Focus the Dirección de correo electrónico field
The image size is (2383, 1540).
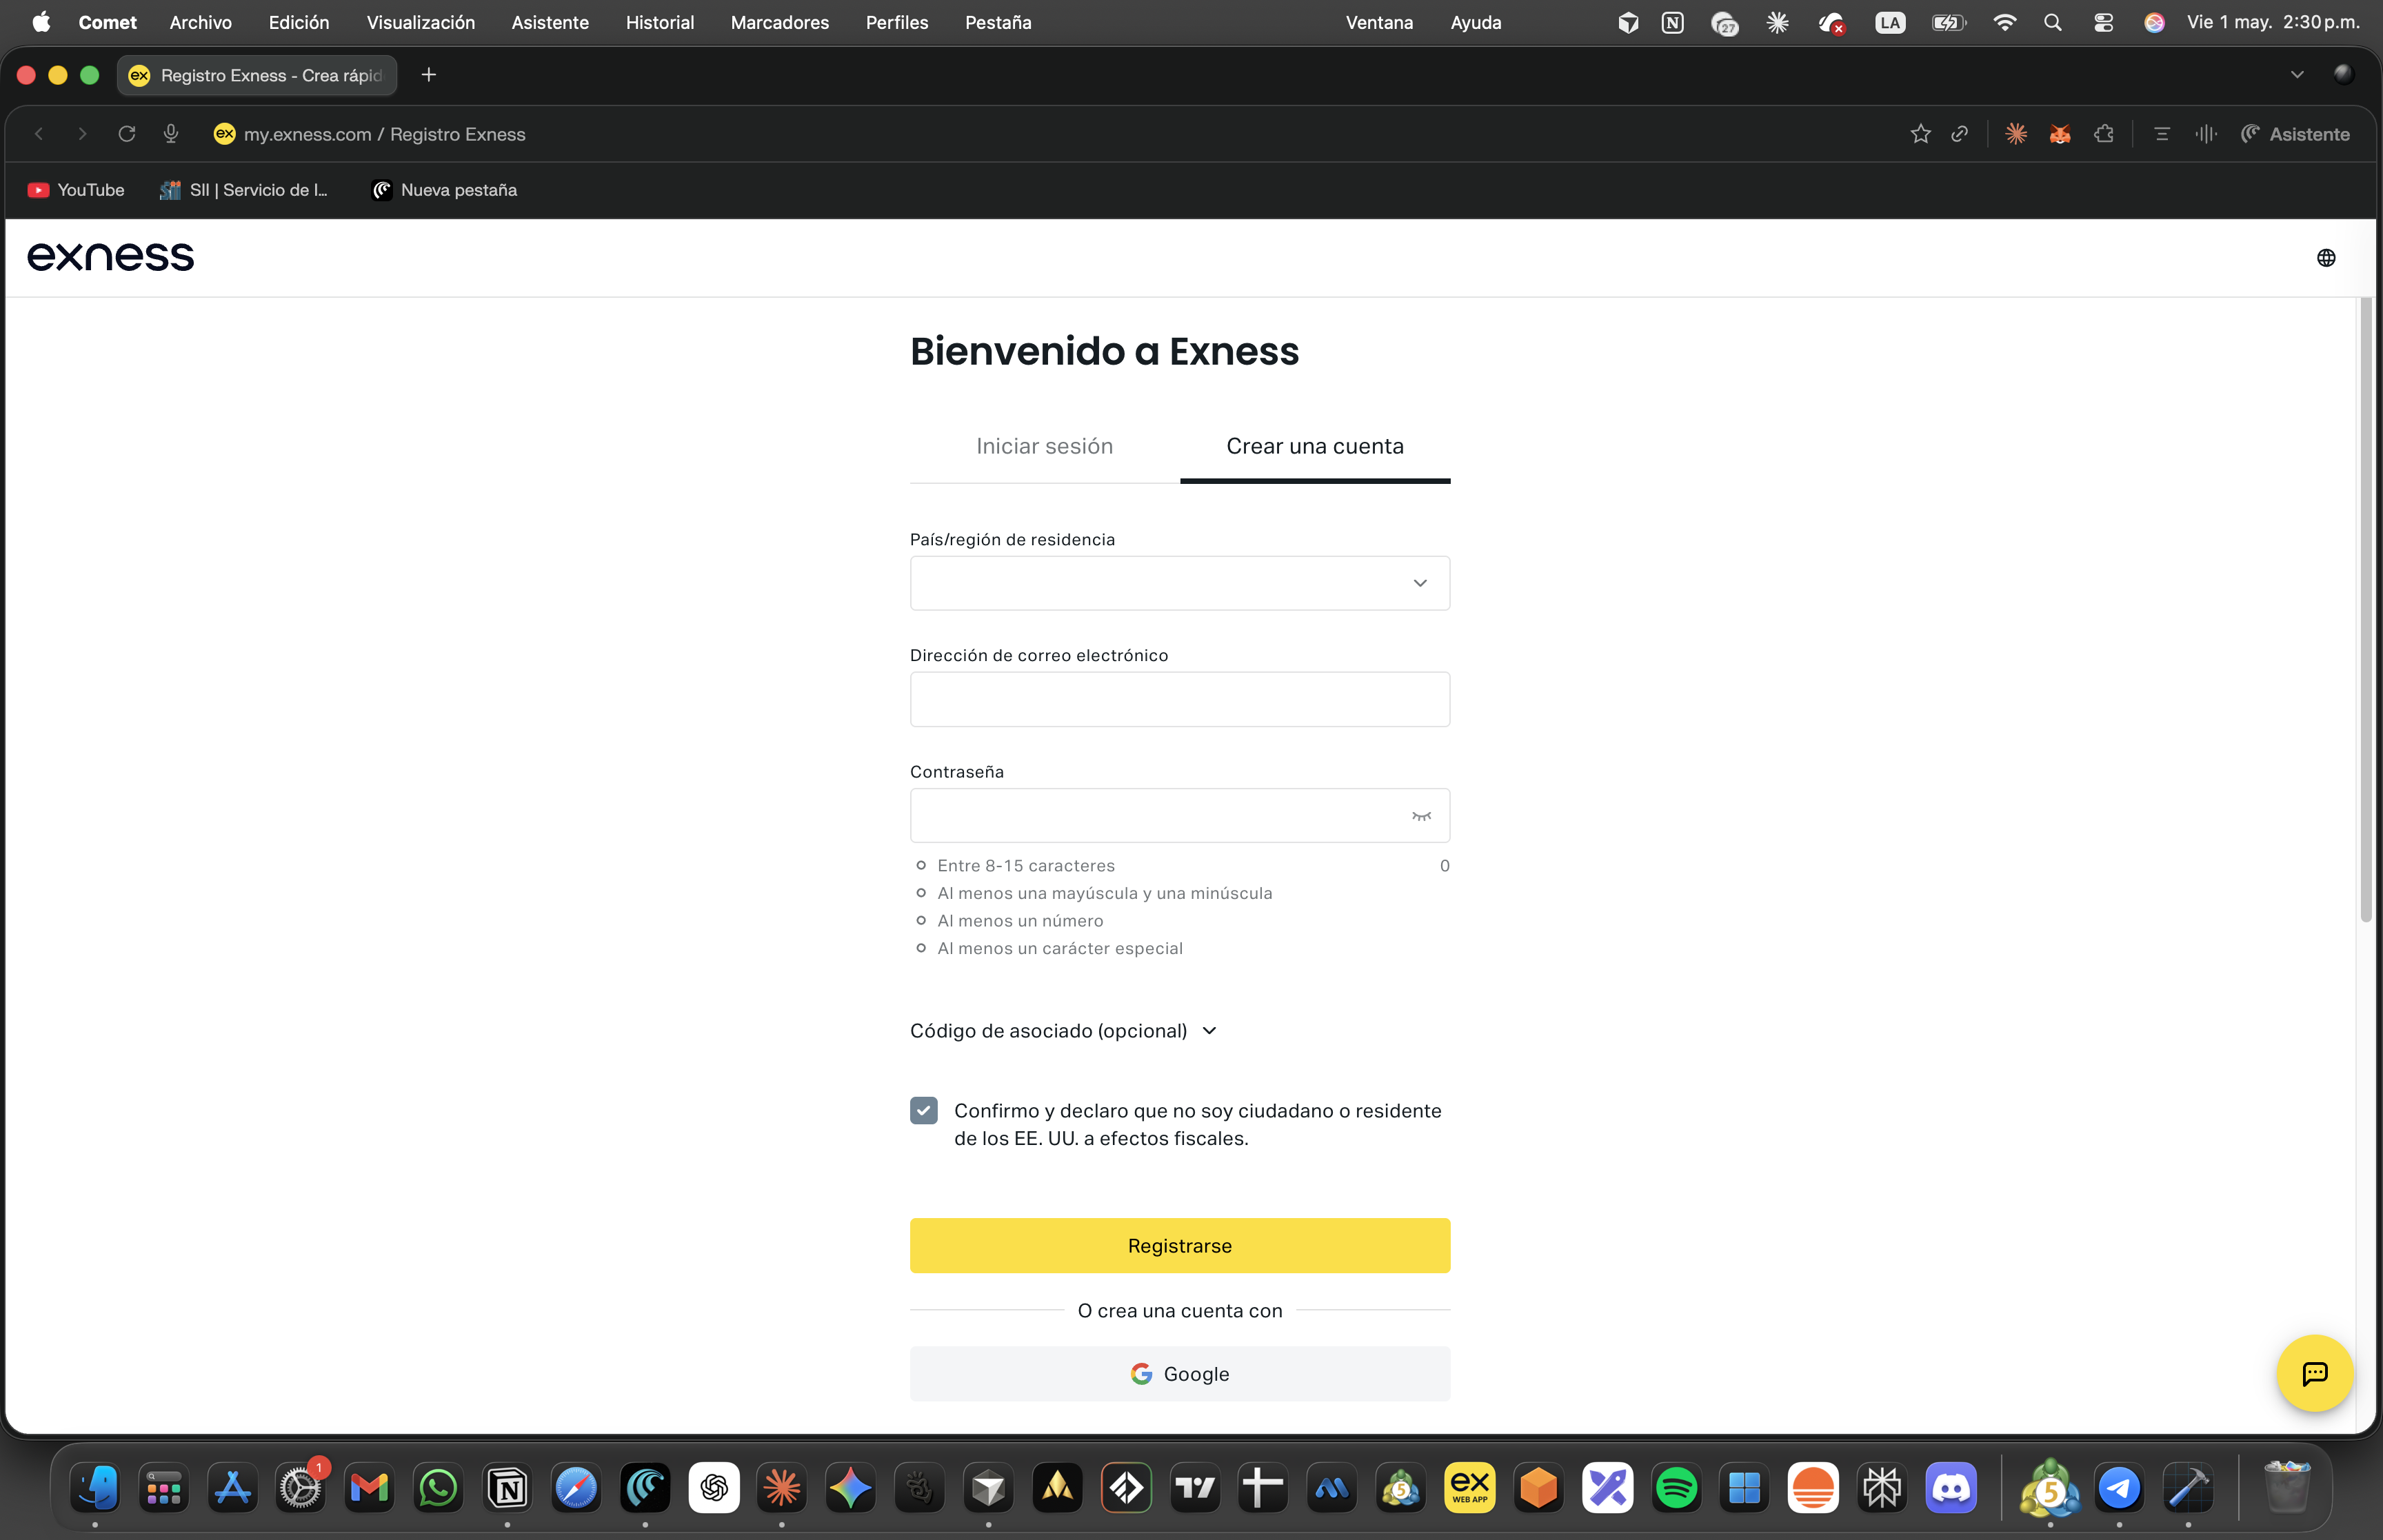pyautogui.click(x=1180, y=699)
